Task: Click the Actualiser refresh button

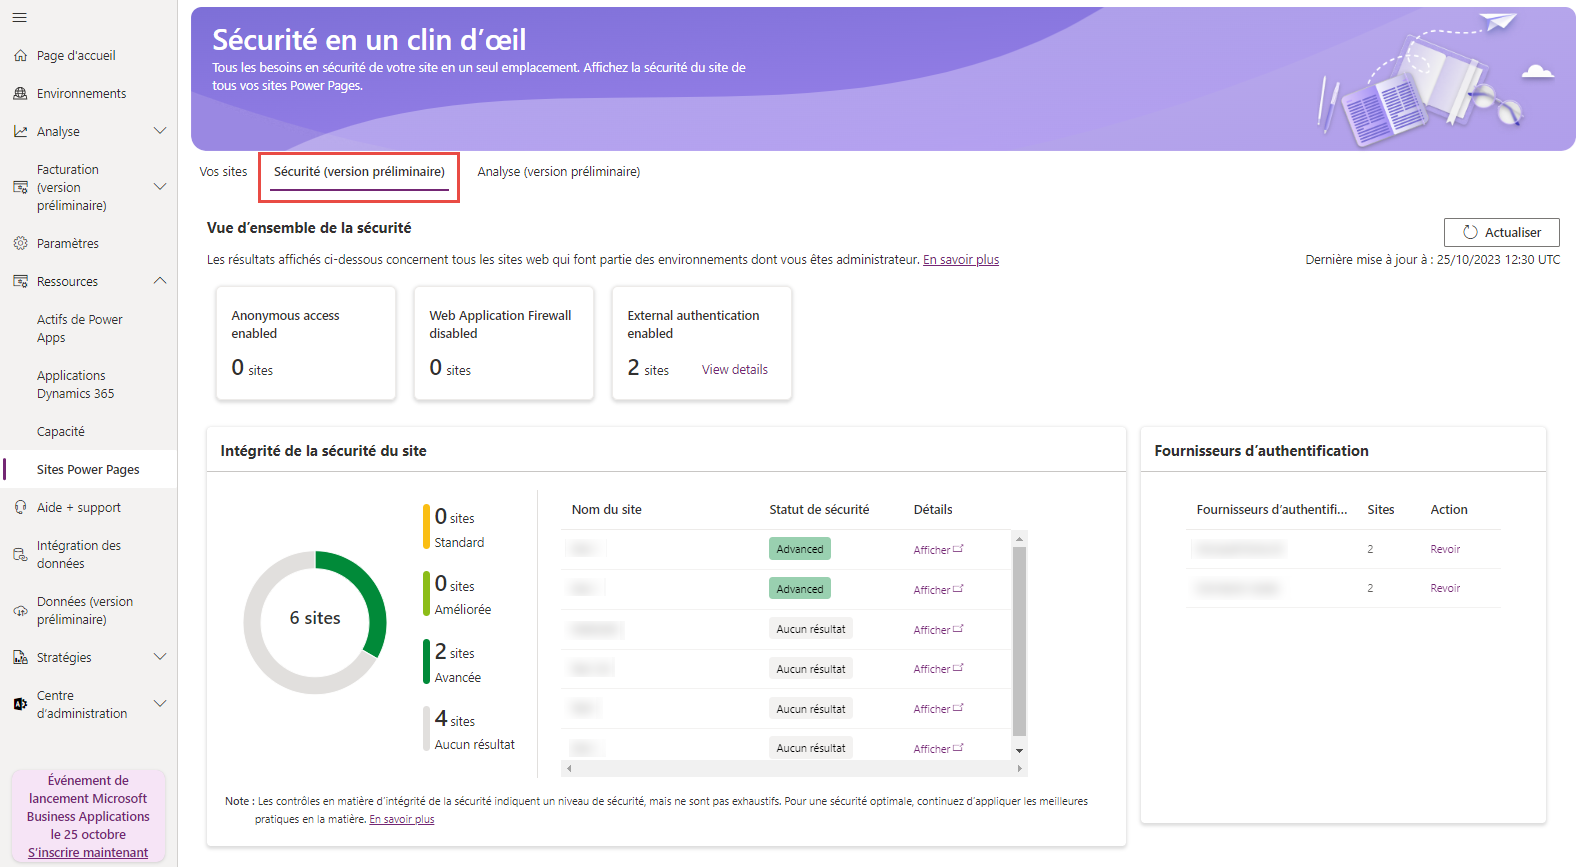Action: (1501, 232)
